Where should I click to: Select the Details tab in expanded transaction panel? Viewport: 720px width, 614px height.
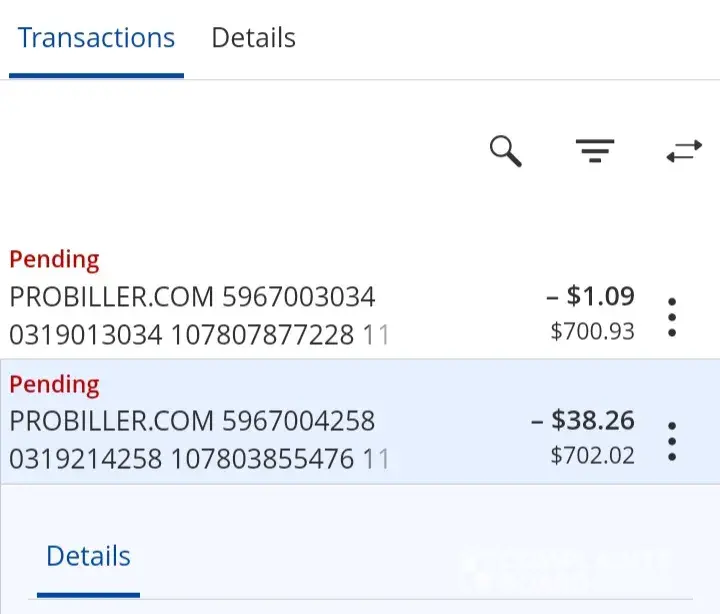coord(88,556)
